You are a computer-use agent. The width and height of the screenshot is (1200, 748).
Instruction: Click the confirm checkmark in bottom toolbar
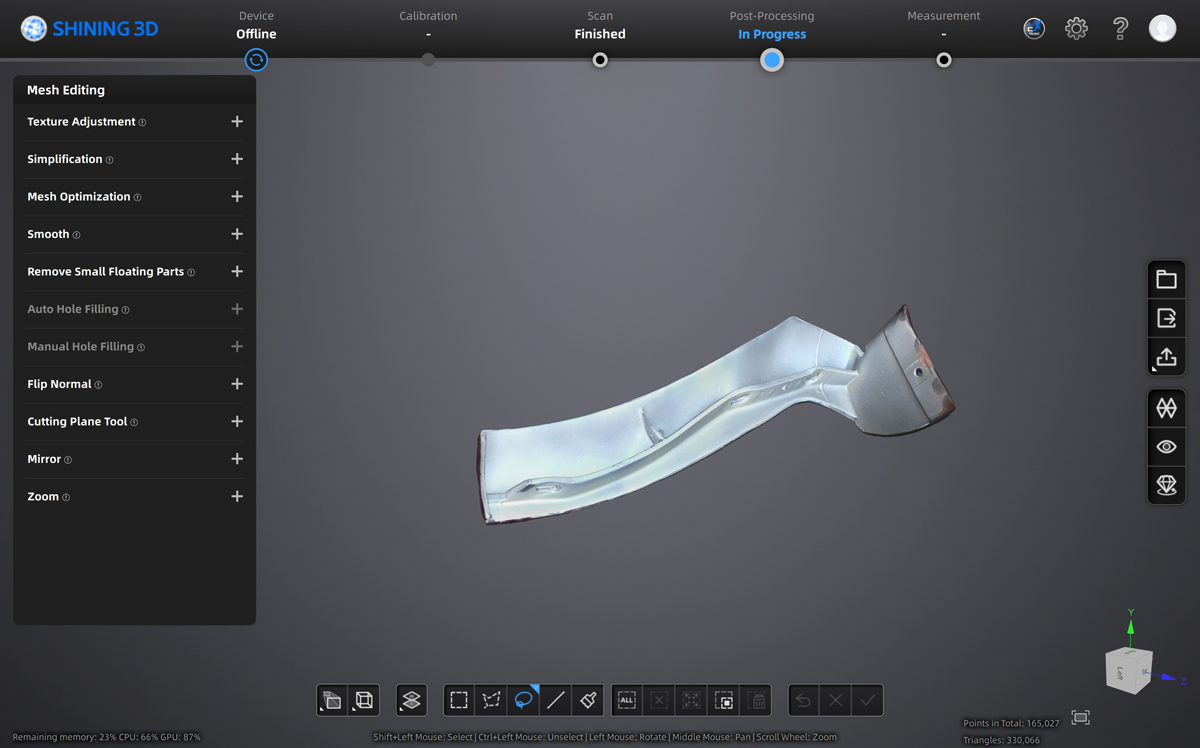[868, 700]
